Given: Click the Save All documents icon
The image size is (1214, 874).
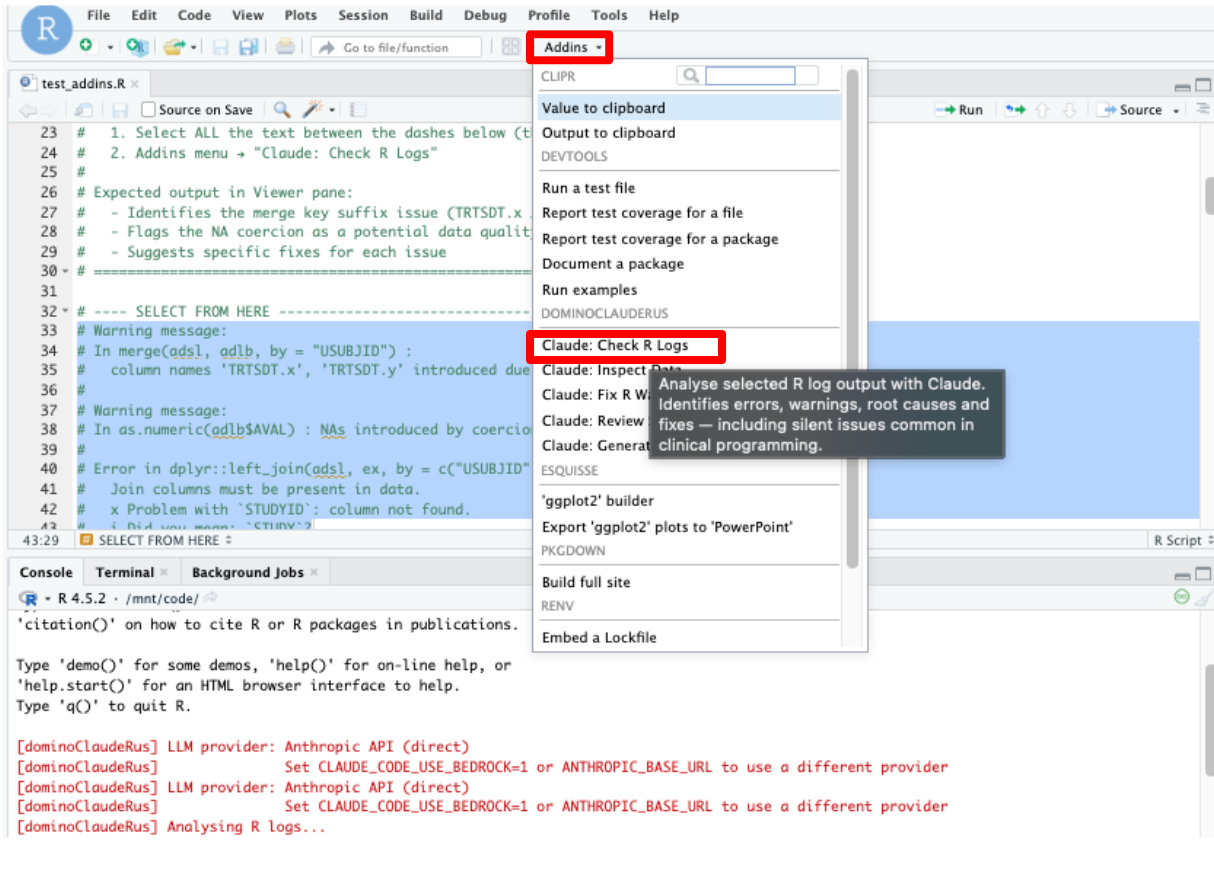Looking at the screenshot, I should tap(248, 46).
